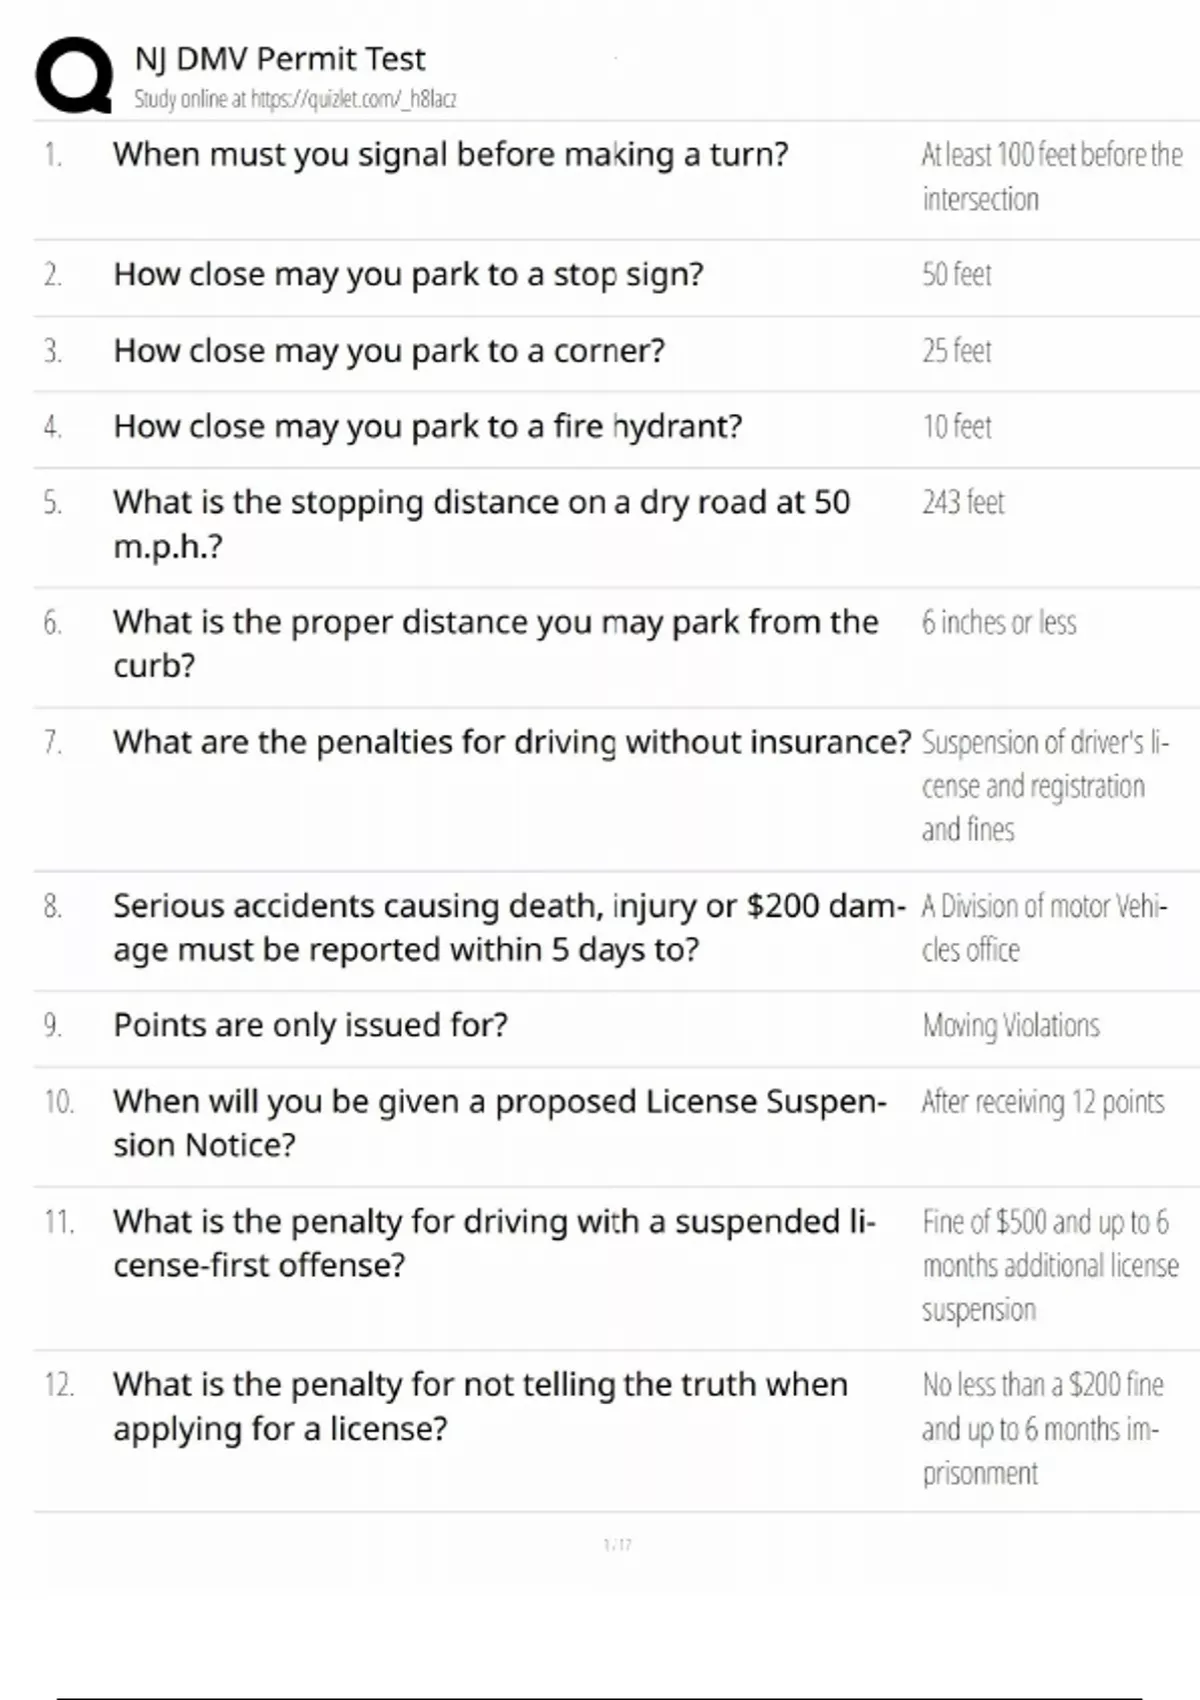Select the question about parking near a corner
This screenshot has width=1200, height=1700.
pyautogui.click(x=388, y=351)
